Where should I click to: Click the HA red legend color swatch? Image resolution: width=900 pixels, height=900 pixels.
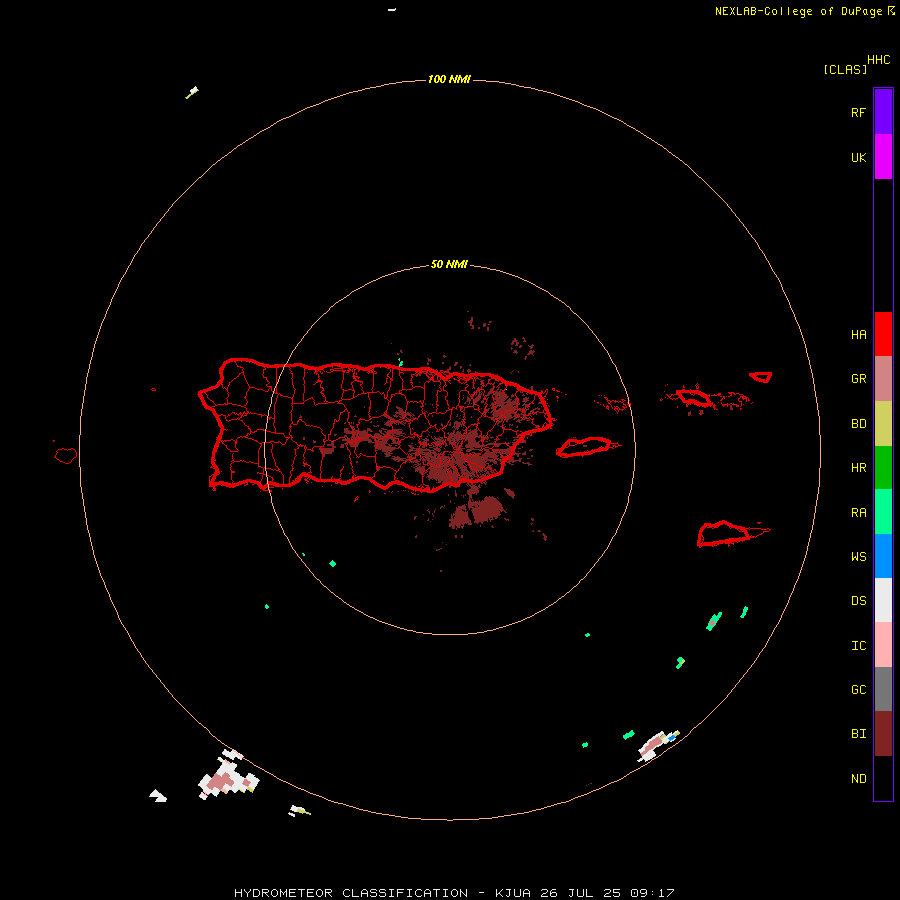click(883, 334)
